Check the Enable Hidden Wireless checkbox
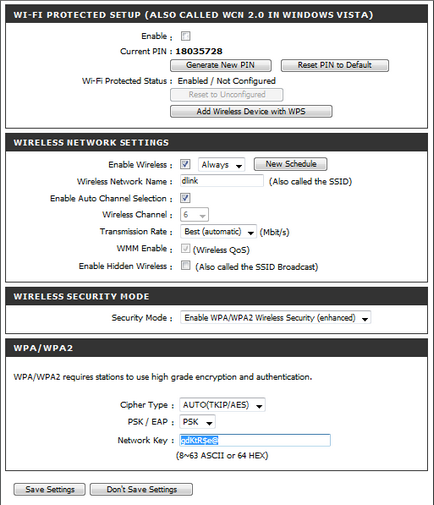Screen dimensions: 434x505 [185, 265]
